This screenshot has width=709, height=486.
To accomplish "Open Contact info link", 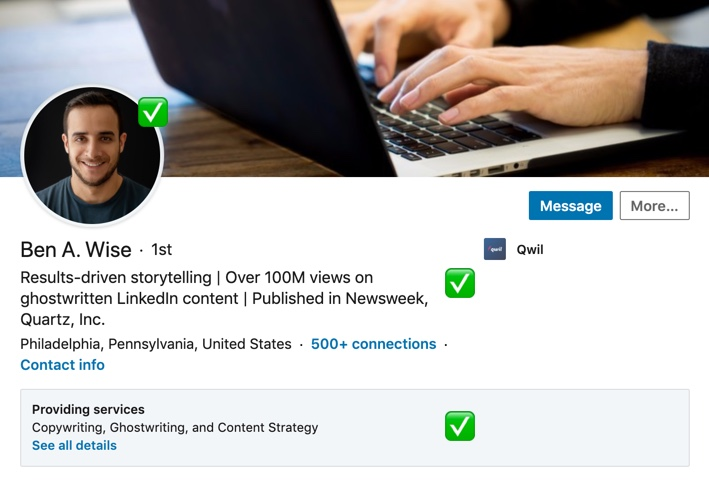I will [62, 365].
